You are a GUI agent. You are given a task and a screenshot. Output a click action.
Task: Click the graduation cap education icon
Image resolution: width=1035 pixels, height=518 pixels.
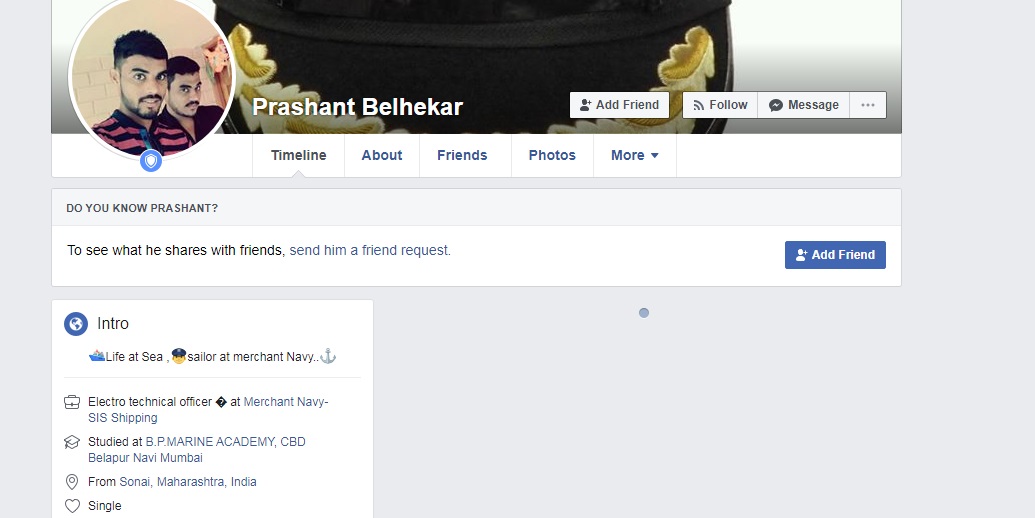point(72,442)
